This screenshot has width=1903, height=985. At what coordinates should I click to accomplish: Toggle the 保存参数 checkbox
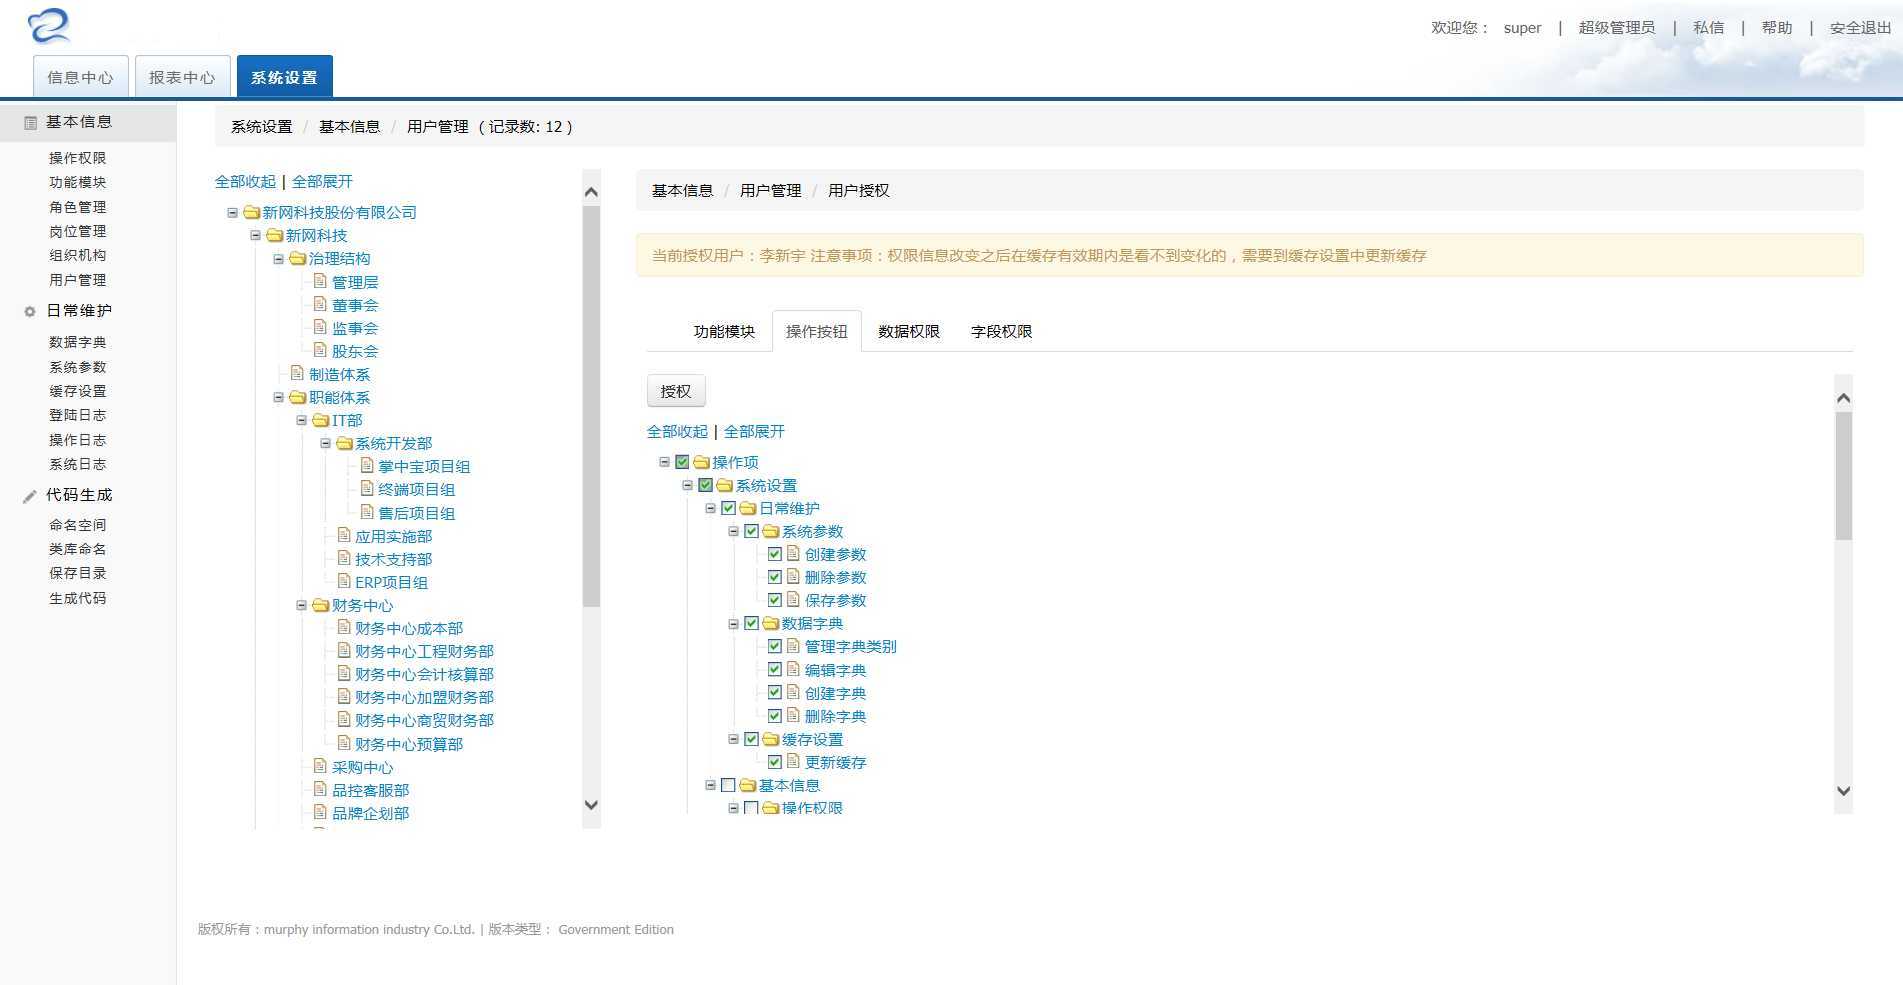click(x=775, y=600)
